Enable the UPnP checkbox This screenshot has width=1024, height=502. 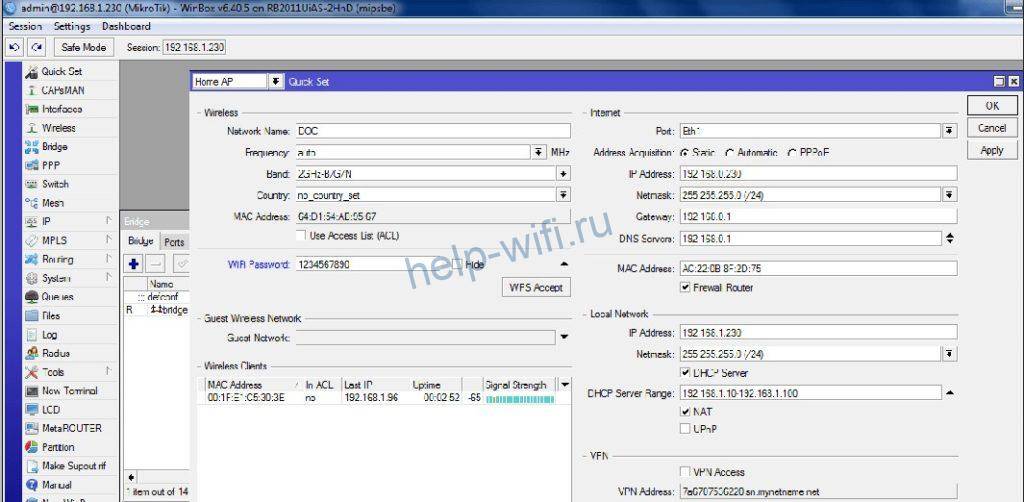(685, 428)
